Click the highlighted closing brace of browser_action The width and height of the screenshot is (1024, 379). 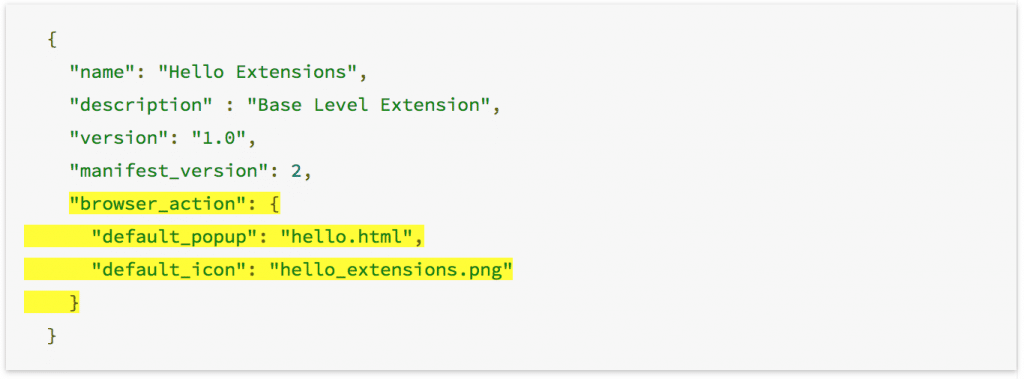coord(74,303)
